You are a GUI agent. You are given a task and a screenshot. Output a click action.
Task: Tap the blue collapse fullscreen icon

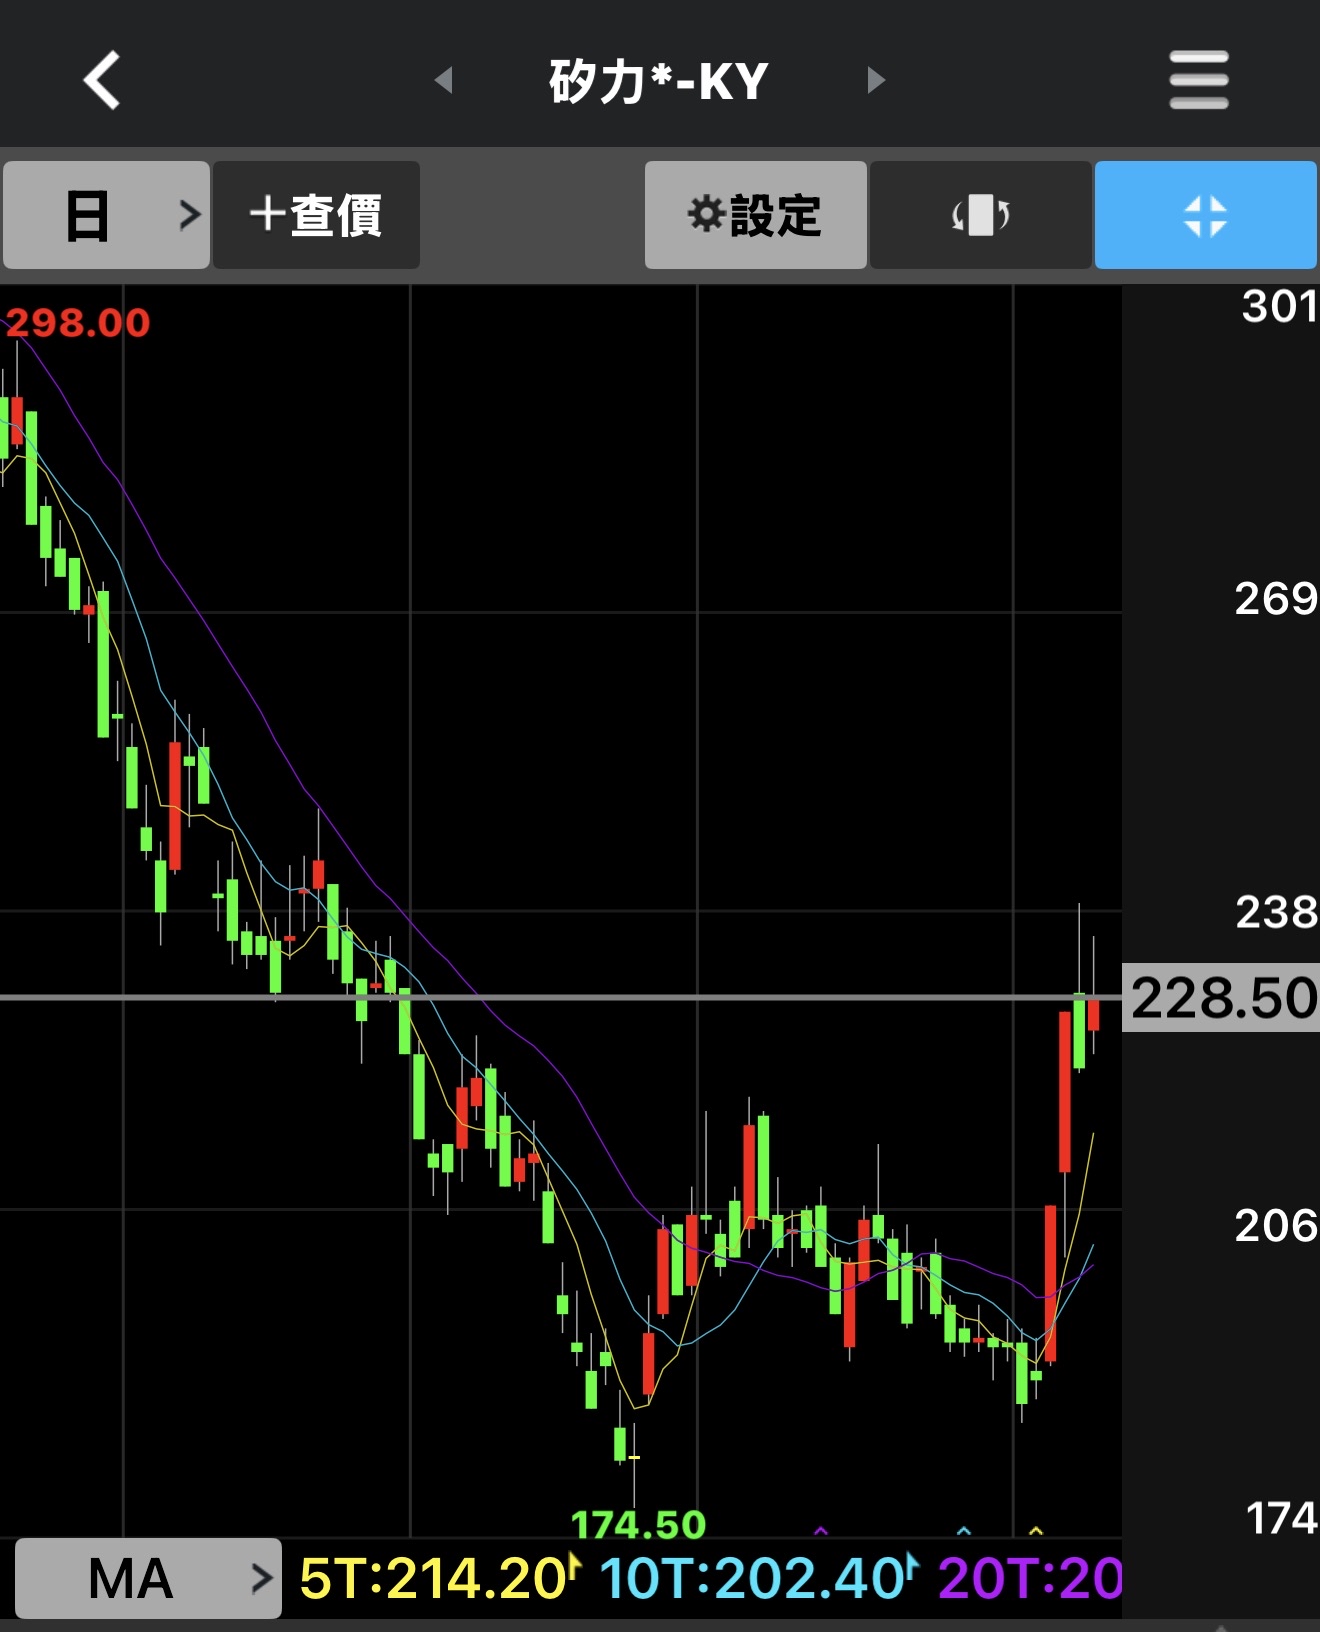[x=1205, y=215]
